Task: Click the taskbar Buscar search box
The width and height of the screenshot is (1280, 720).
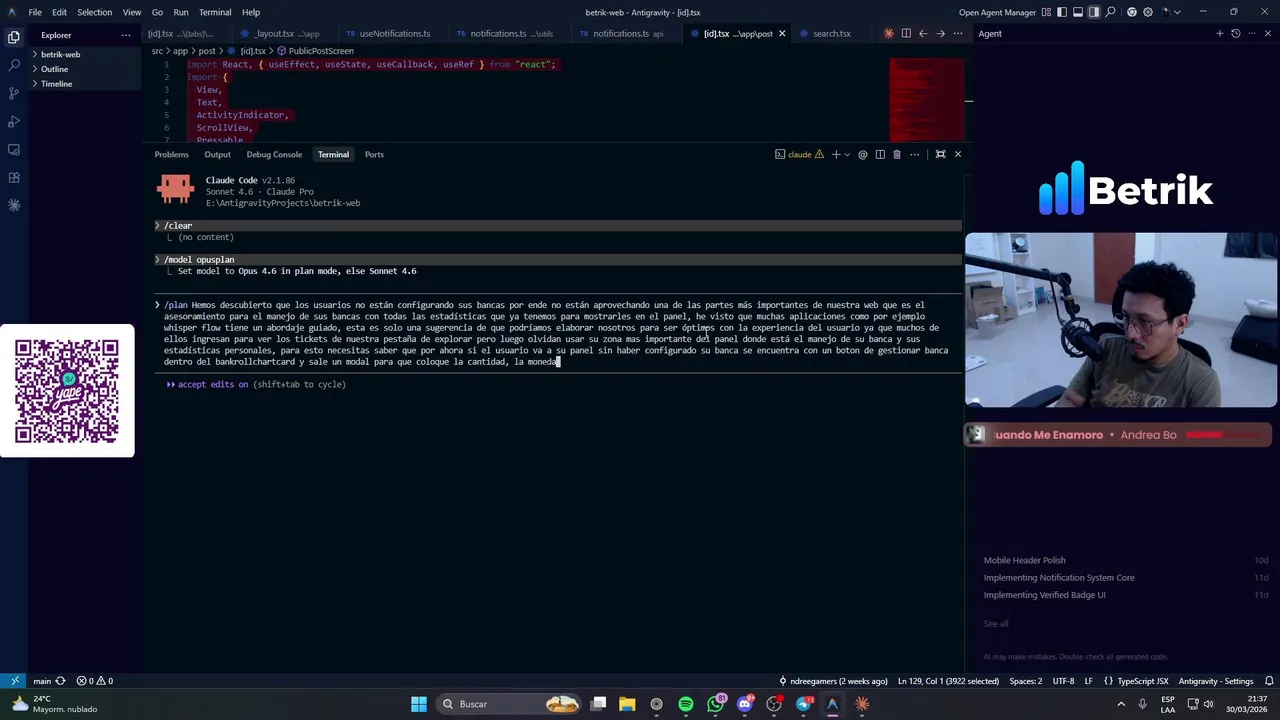Action: (510, 704)
